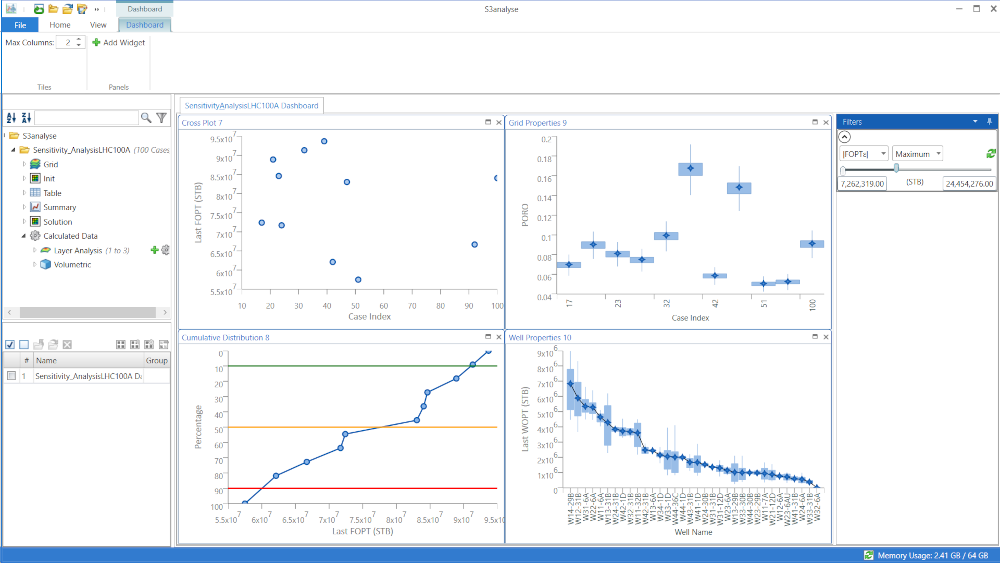The image size is (1000, 563).
Task: Open the Filters panel options dropdown arrow
Action: 975,121
